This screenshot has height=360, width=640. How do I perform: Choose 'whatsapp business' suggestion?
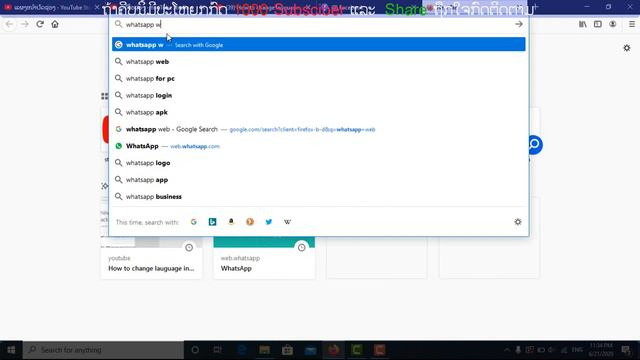(319, 196)
